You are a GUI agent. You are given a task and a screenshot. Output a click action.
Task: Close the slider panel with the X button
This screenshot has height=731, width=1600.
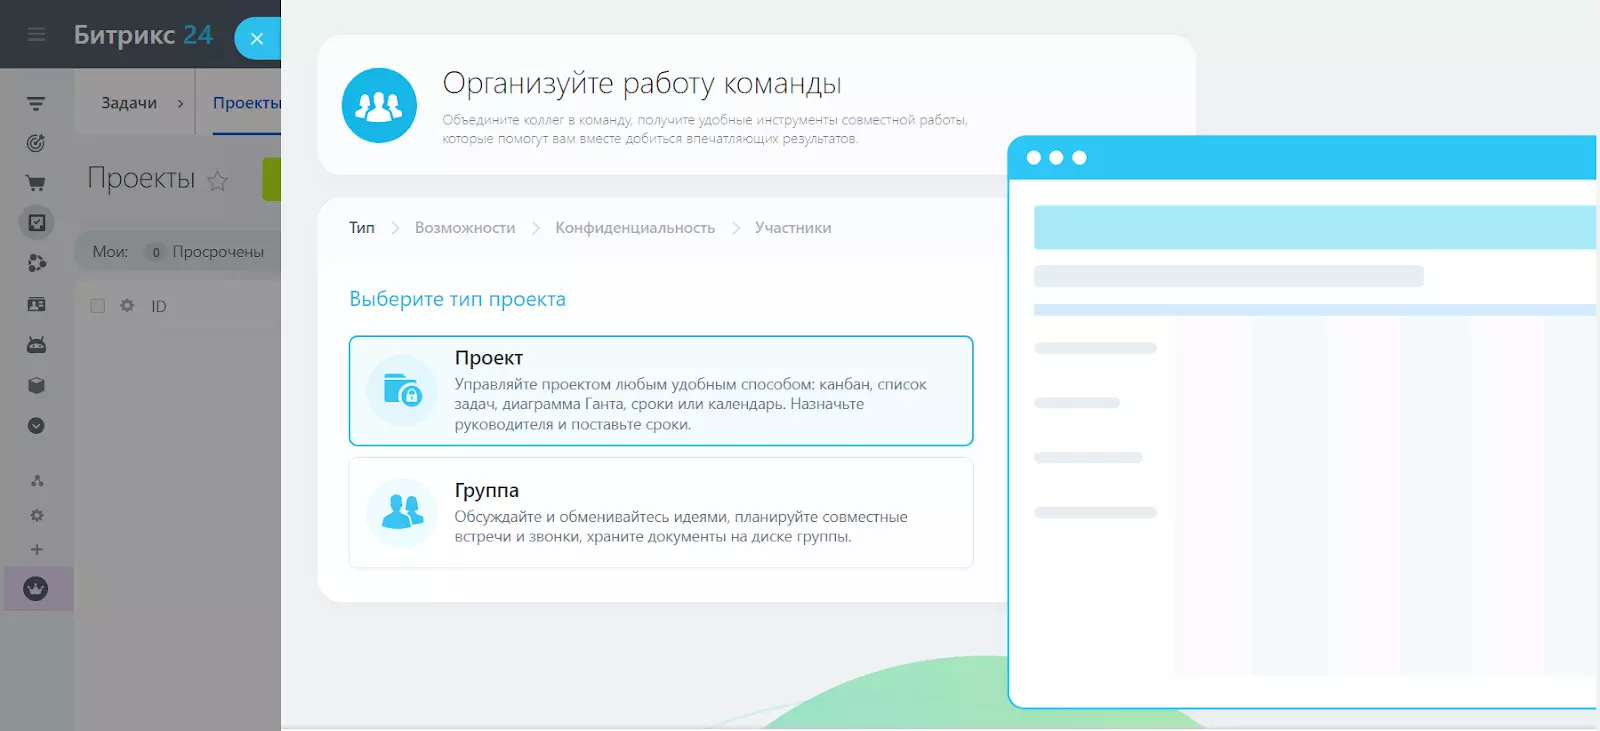tap(257, 38)
